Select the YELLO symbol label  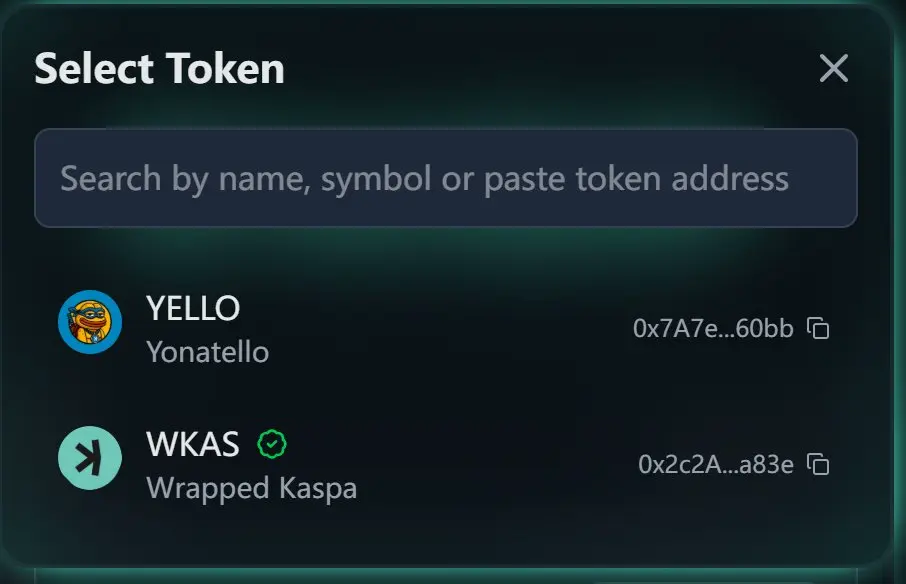193,308
